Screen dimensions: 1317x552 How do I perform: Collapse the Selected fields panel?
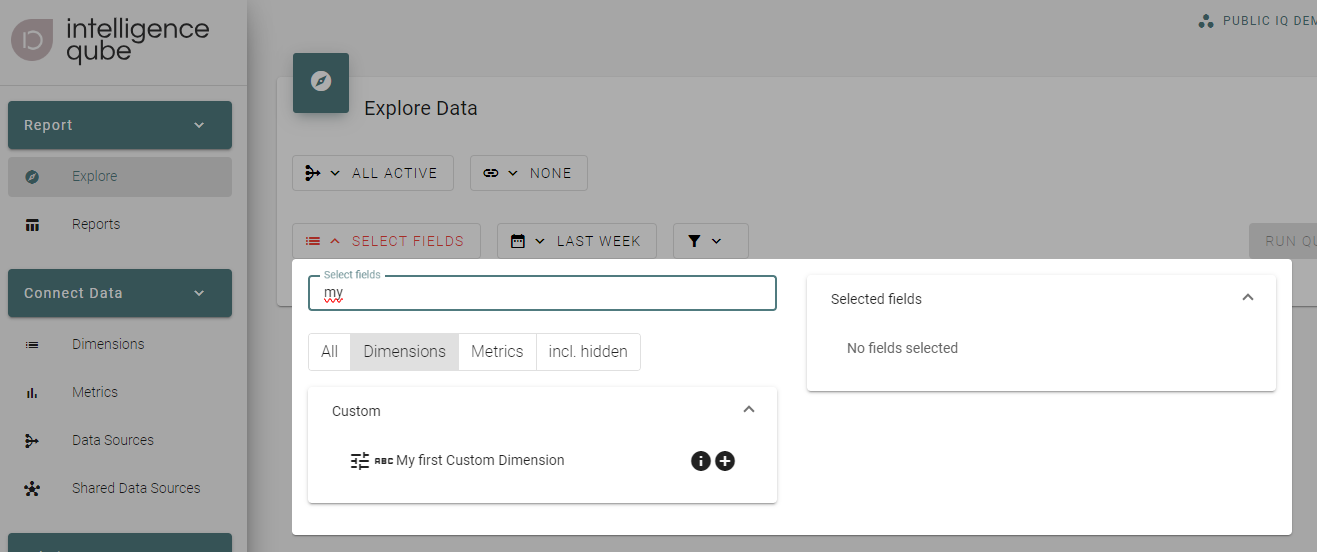tap(1247, 298)
